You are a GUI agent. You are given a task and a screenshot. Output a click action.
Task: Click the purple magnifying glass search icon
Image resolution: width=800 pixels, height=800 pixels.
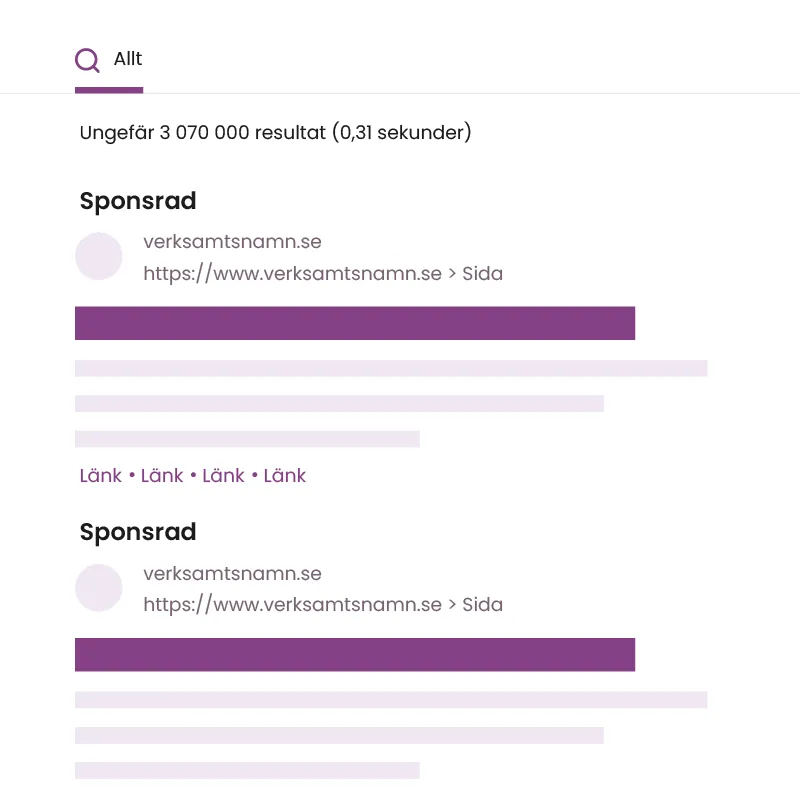[x=87, y=60]
